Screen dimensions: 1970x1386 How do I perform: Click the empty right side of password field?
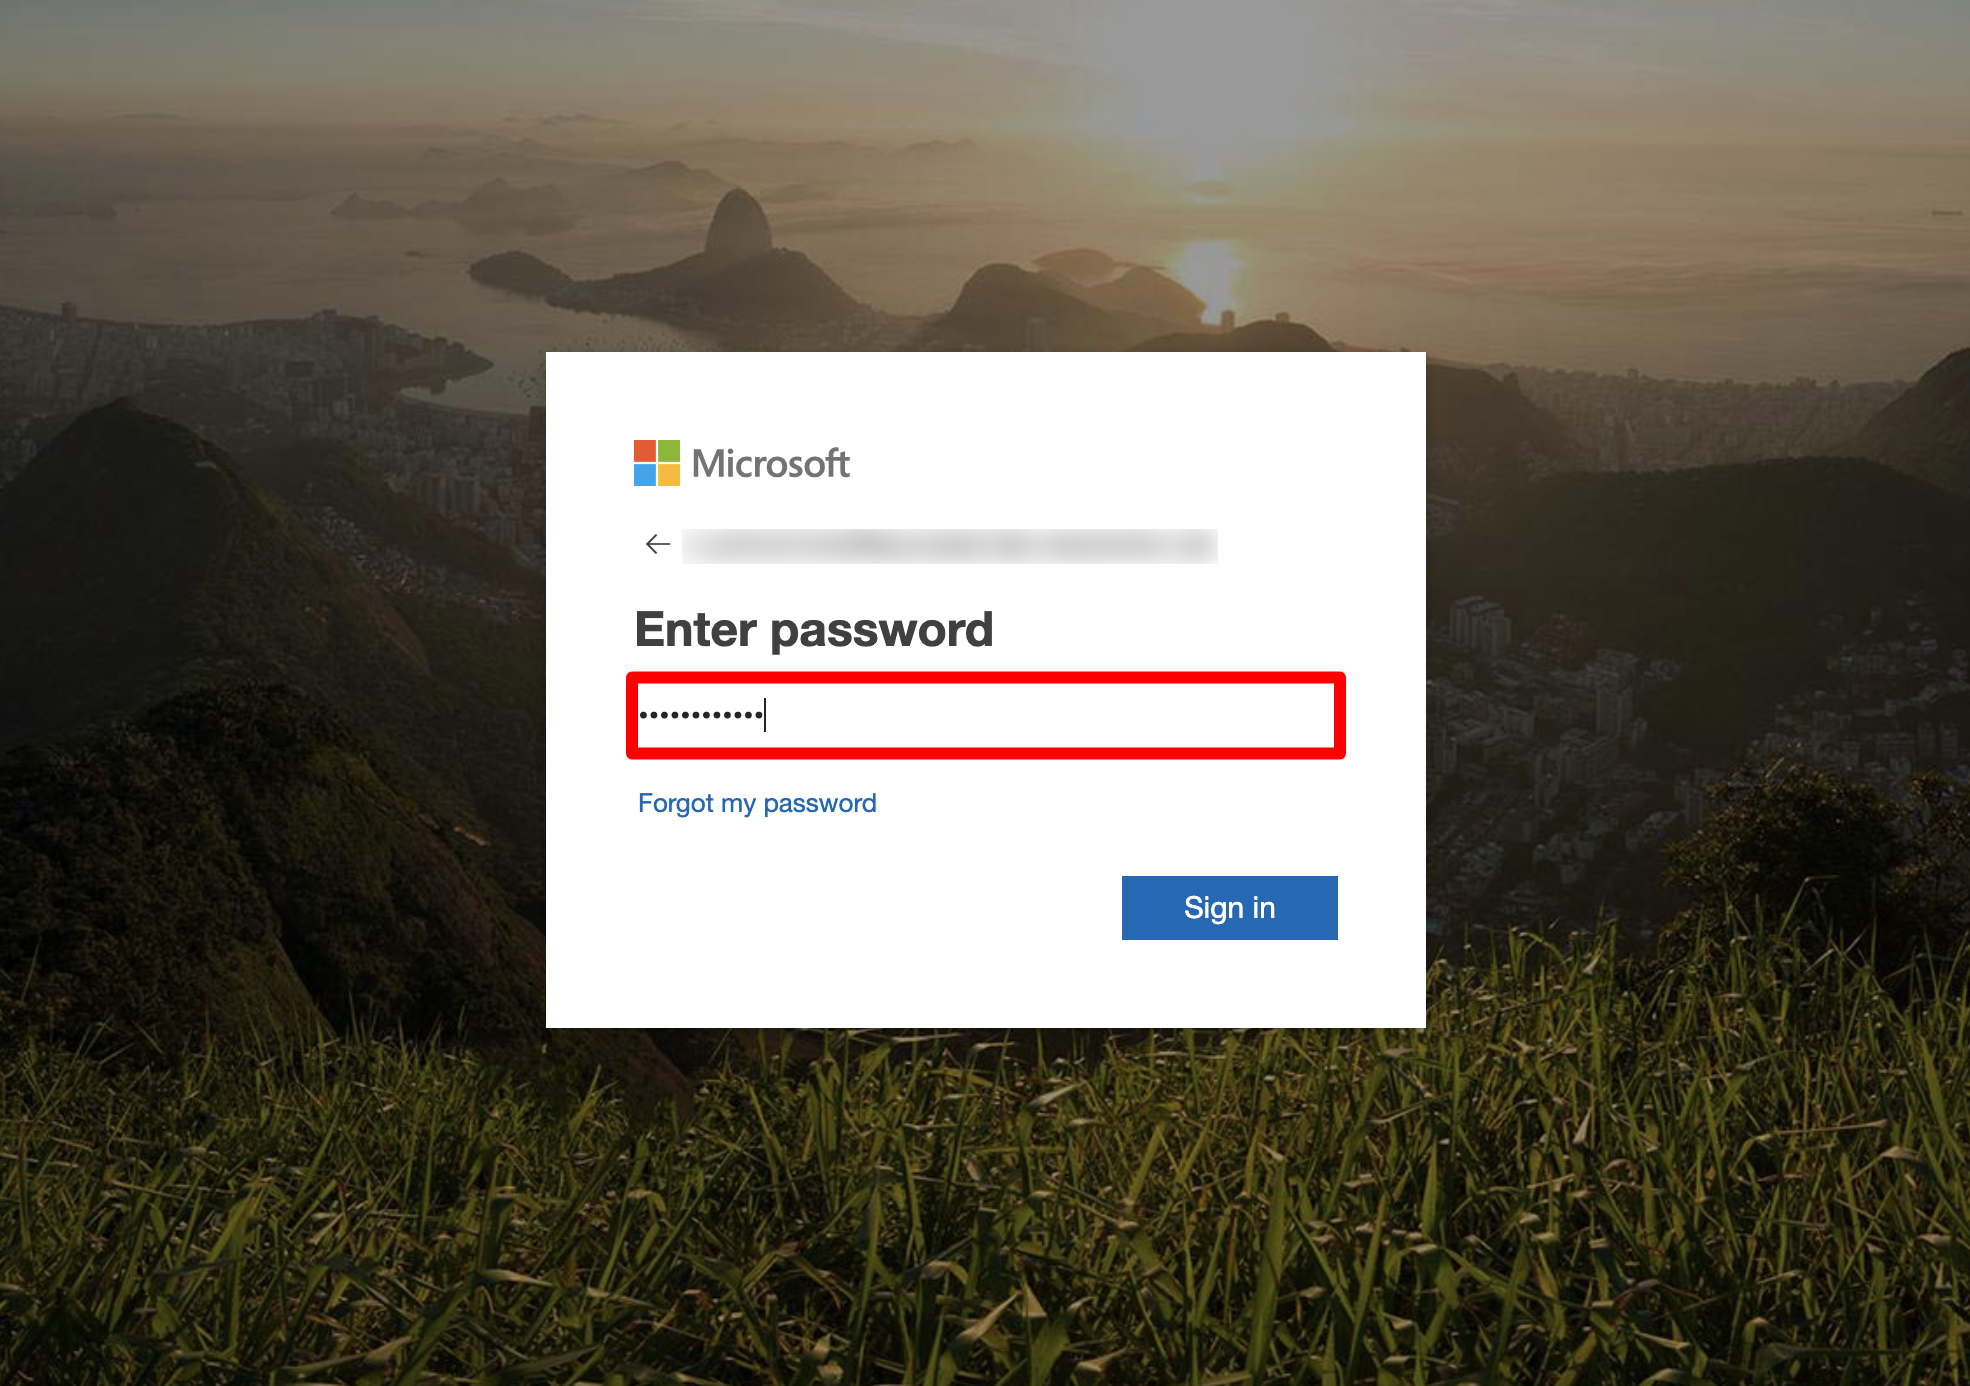(1100, 716)
